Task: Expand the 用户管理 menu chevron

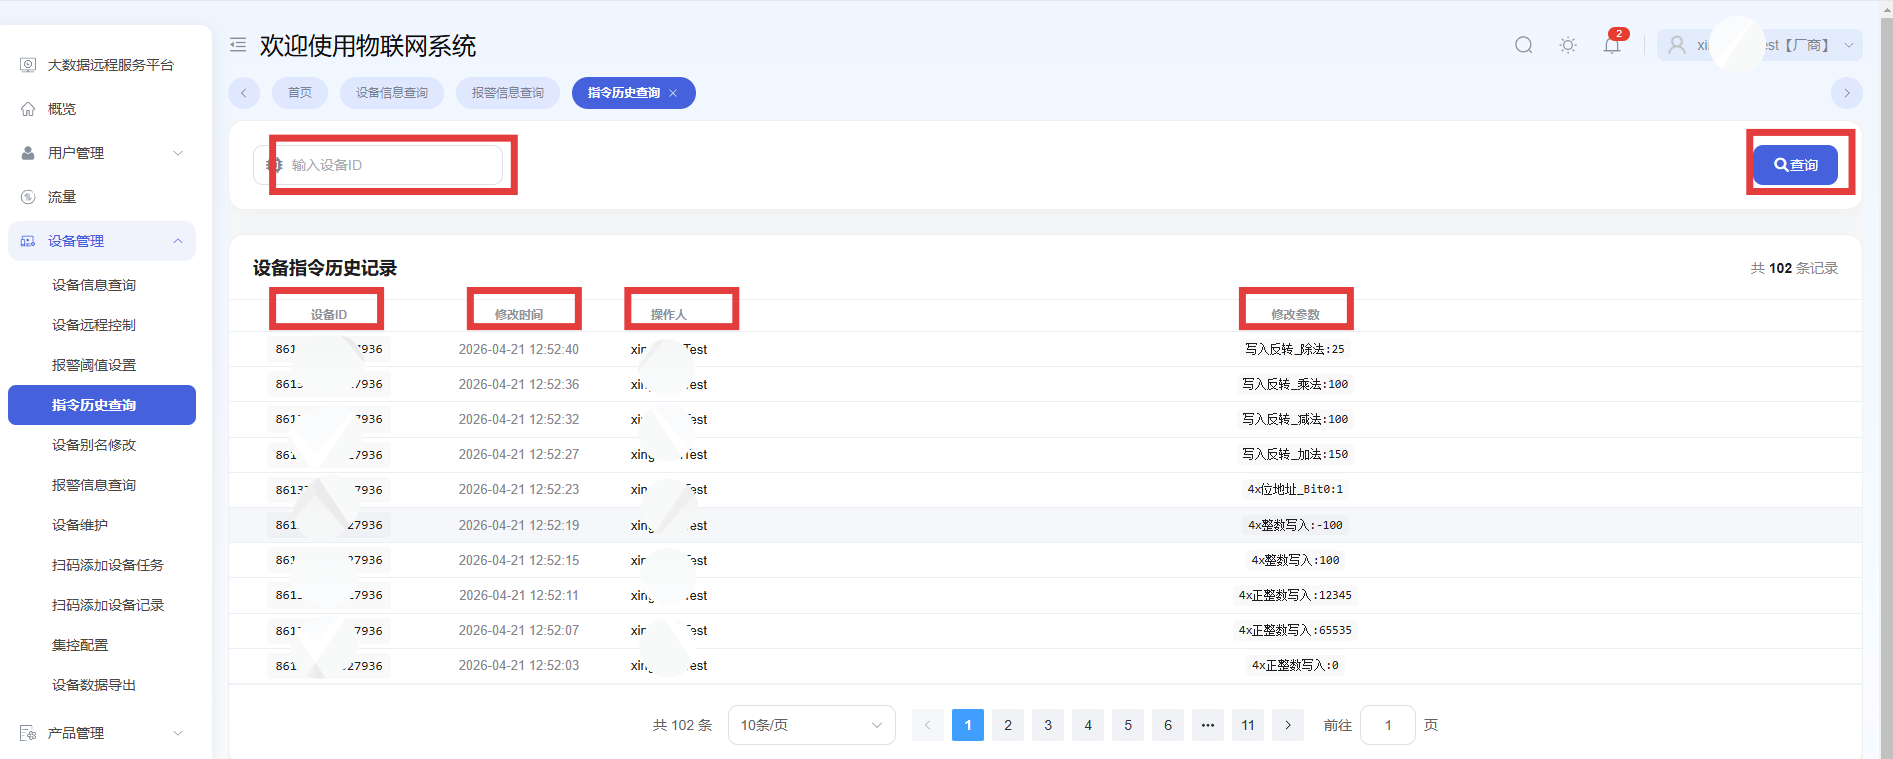Action: (x=178, y=153)
